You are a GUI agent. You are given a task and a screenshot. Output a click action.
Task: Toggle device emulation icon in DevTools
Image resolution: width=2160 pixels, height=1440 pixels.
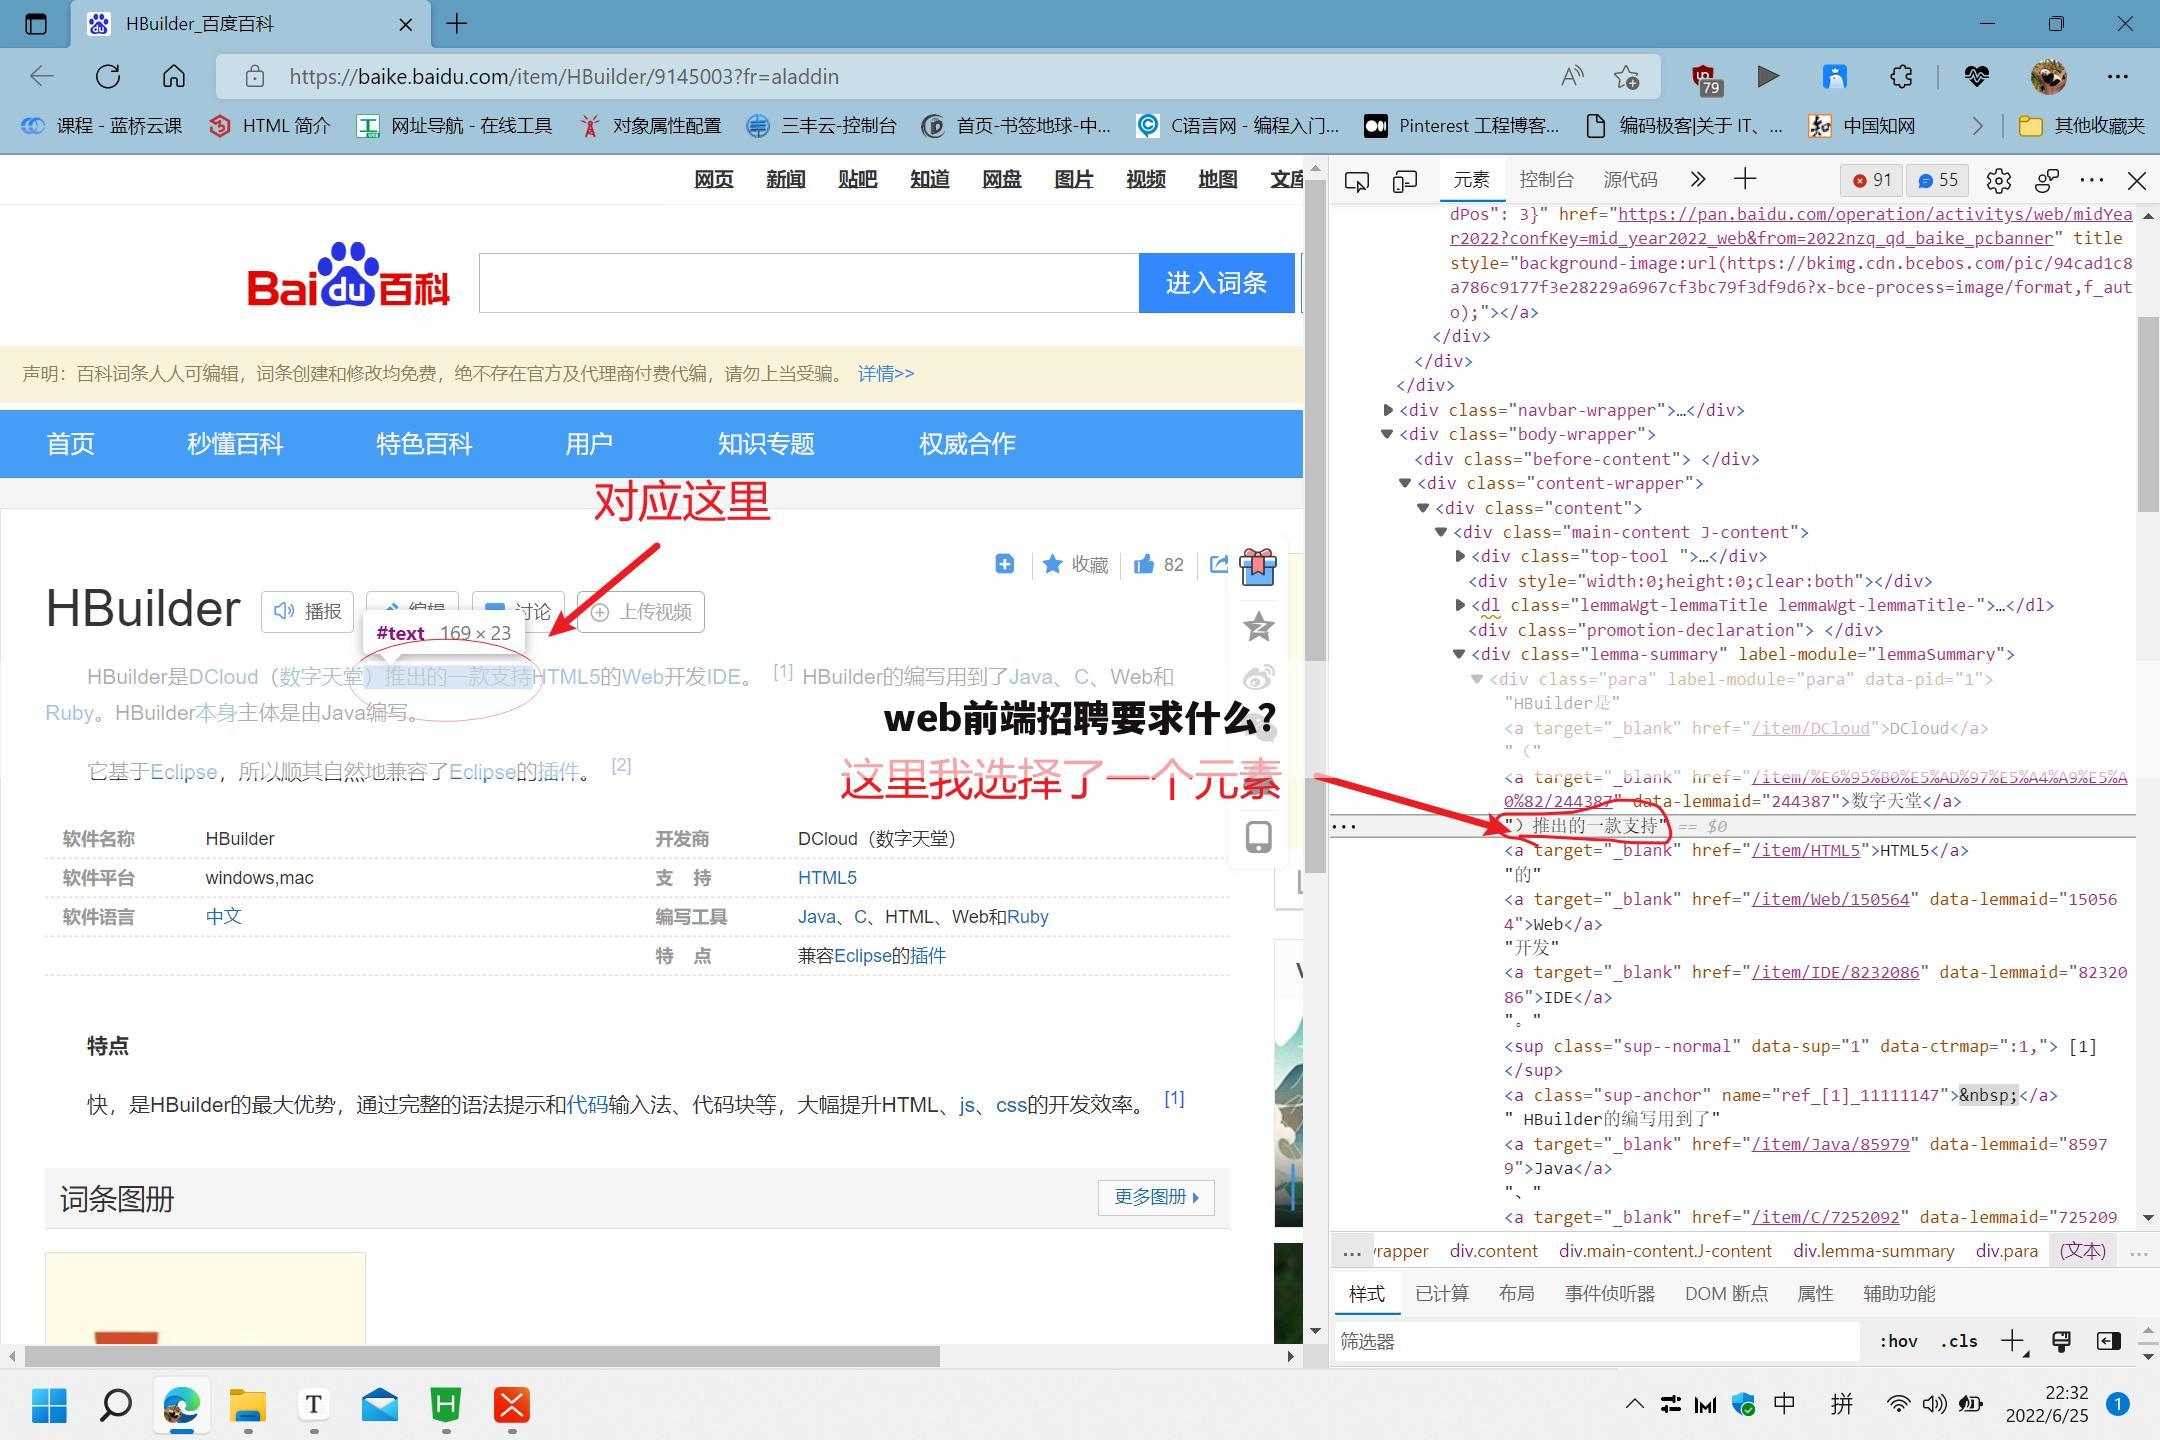point(1405,180)
